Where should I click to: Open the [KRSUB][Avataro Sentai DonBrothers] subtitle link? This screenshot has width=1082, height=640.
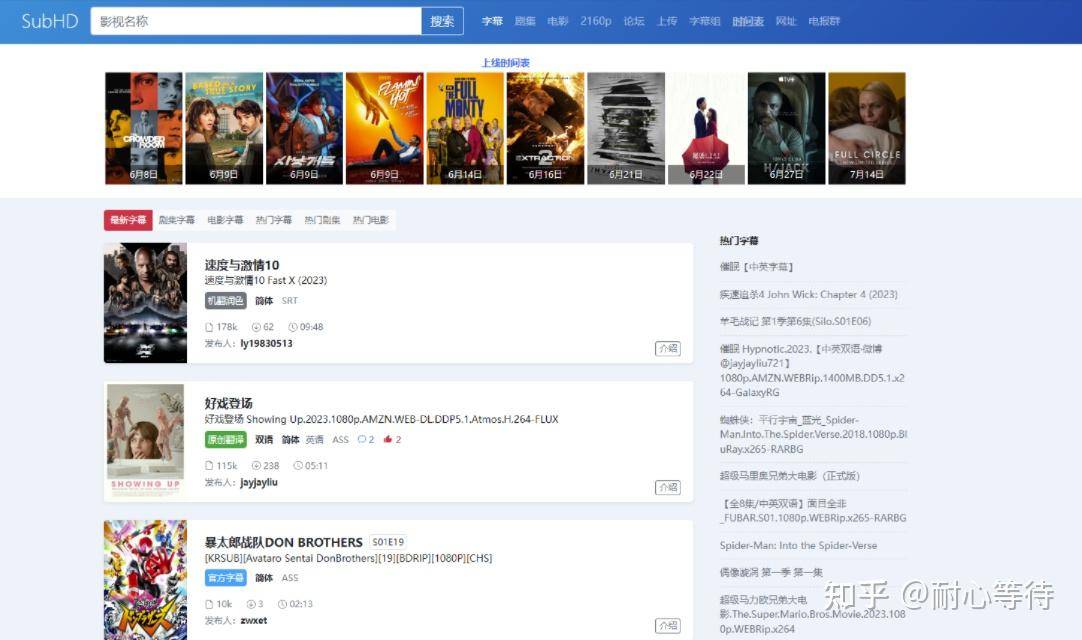coord(348,558)
